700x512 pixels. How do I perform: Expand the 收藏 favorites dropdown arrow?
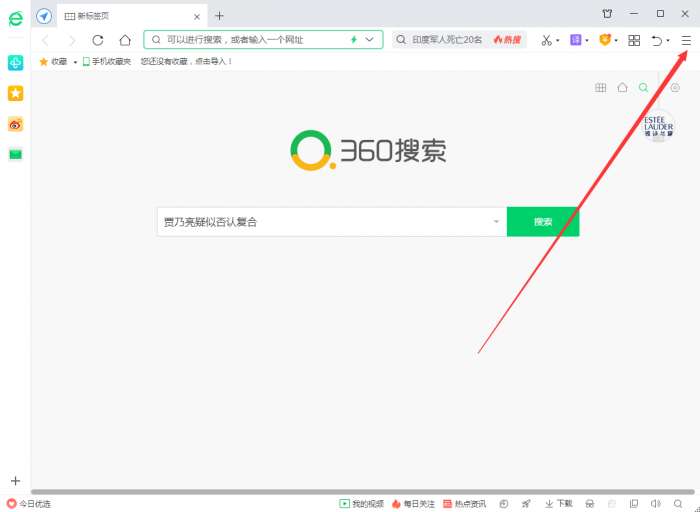pos(75,62)
